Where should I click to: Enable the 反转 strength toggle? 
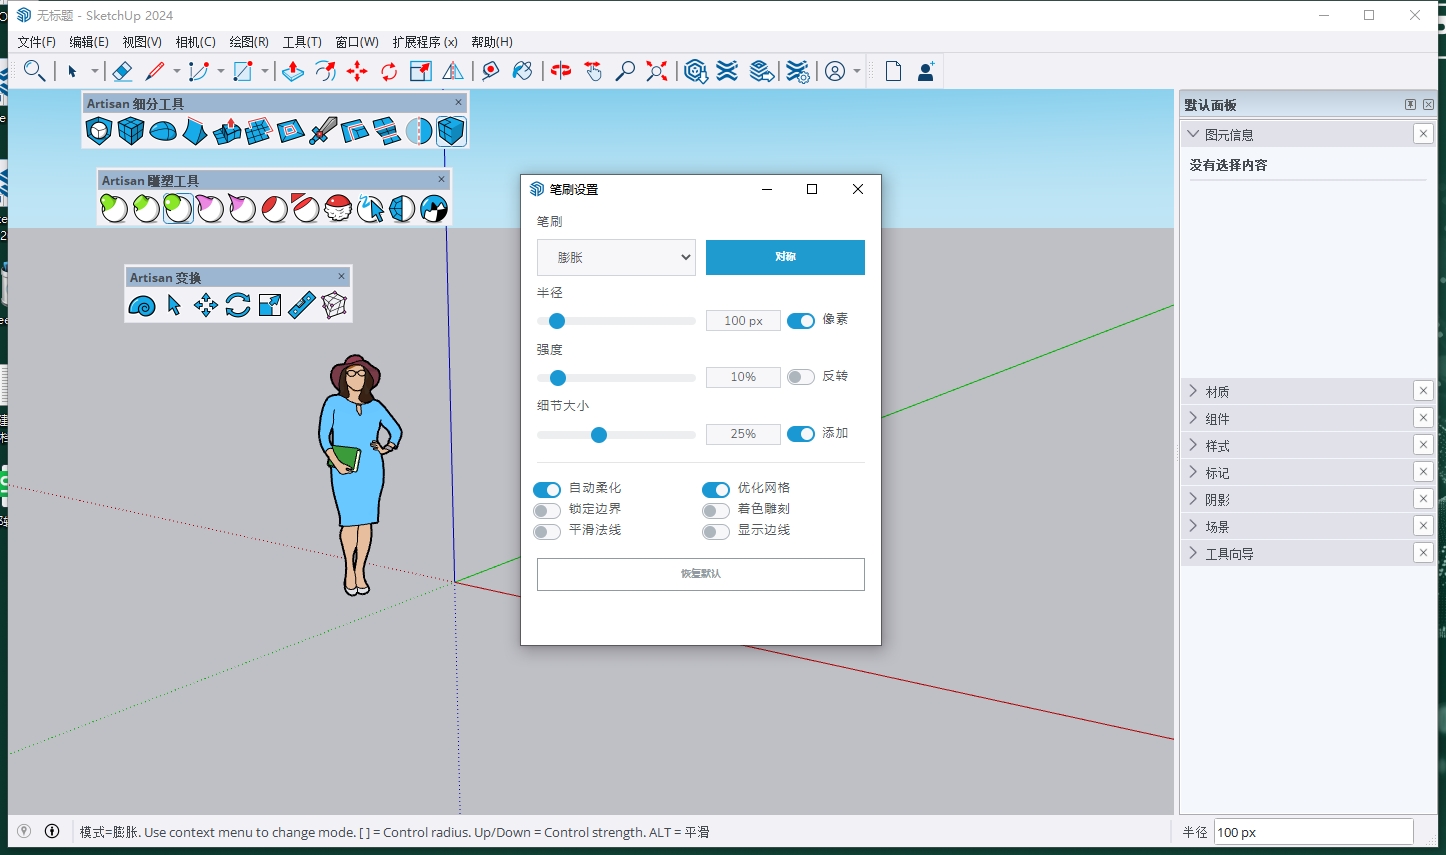pos(800,377)
